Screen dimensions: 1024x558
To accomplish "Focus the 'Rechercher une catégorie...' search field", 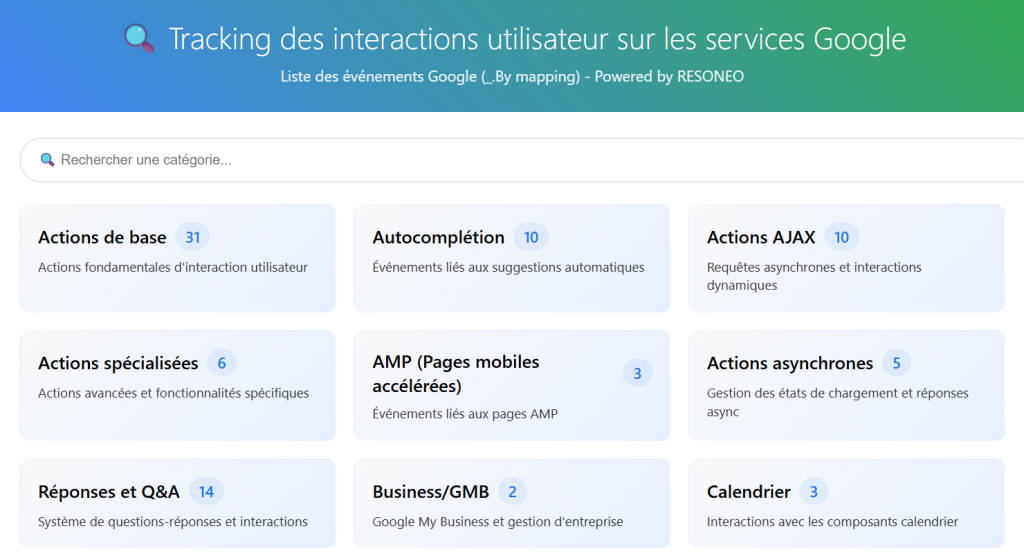I will 522,159.
